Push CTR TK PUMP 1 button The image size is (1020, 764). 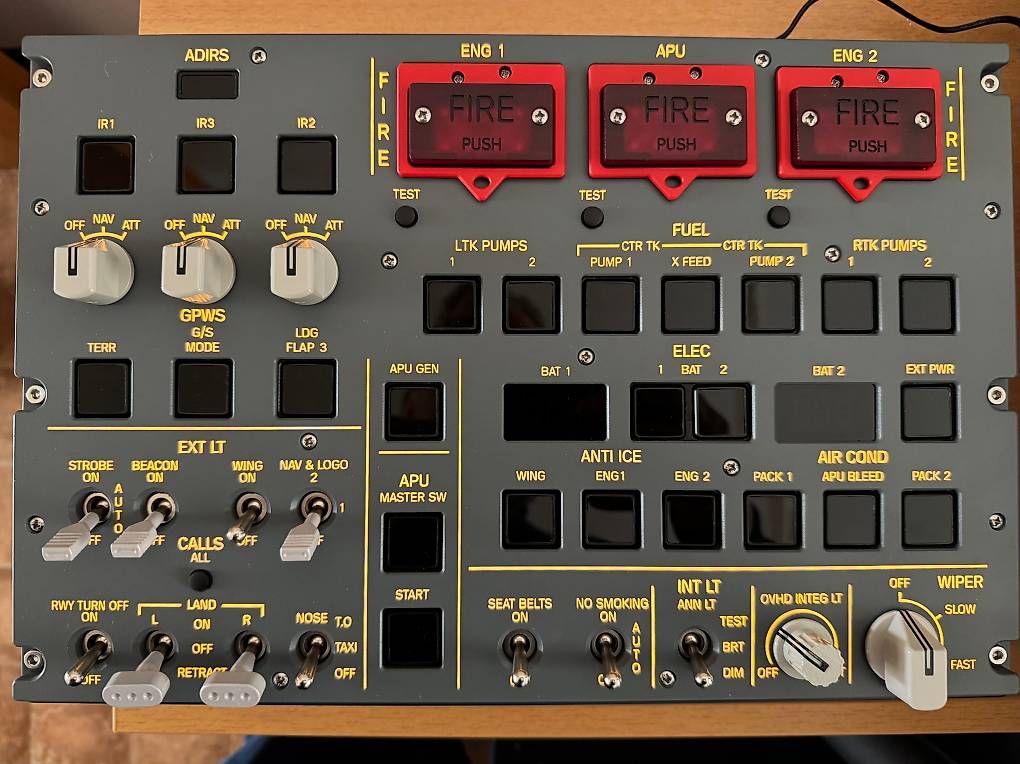[611, 305]
